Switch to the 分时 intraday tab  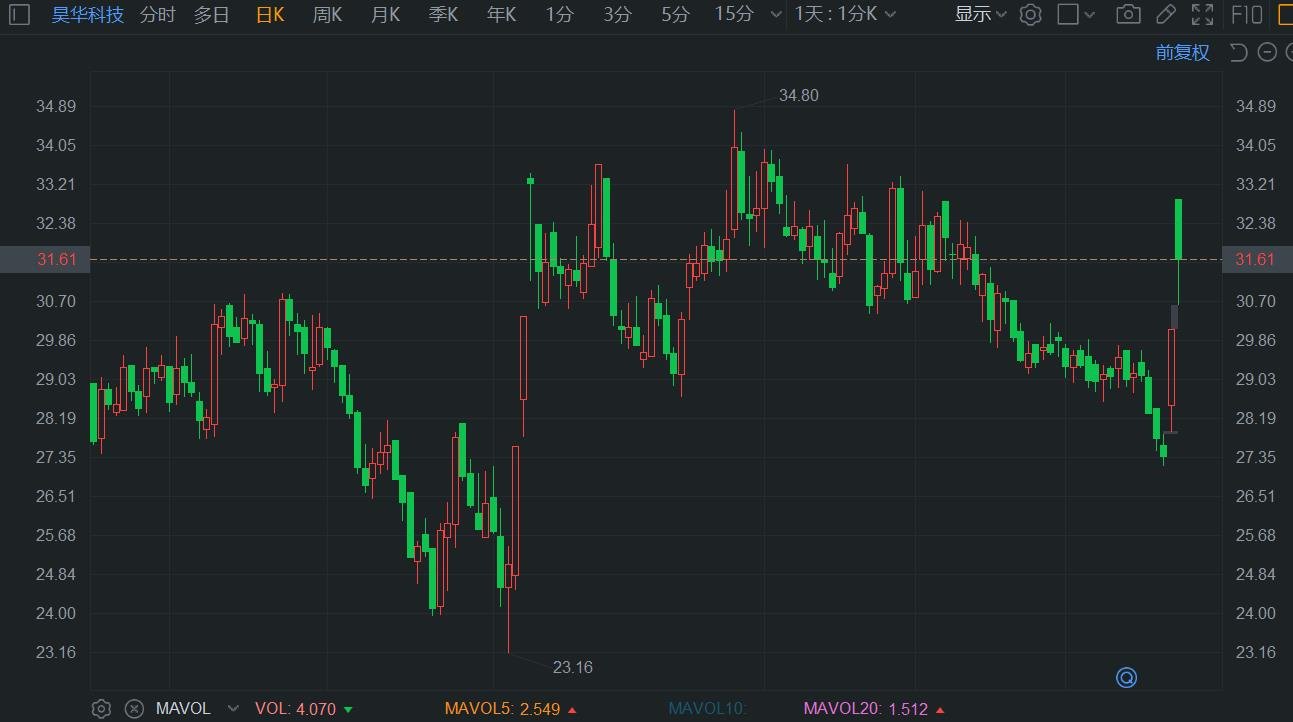point(157,15)
